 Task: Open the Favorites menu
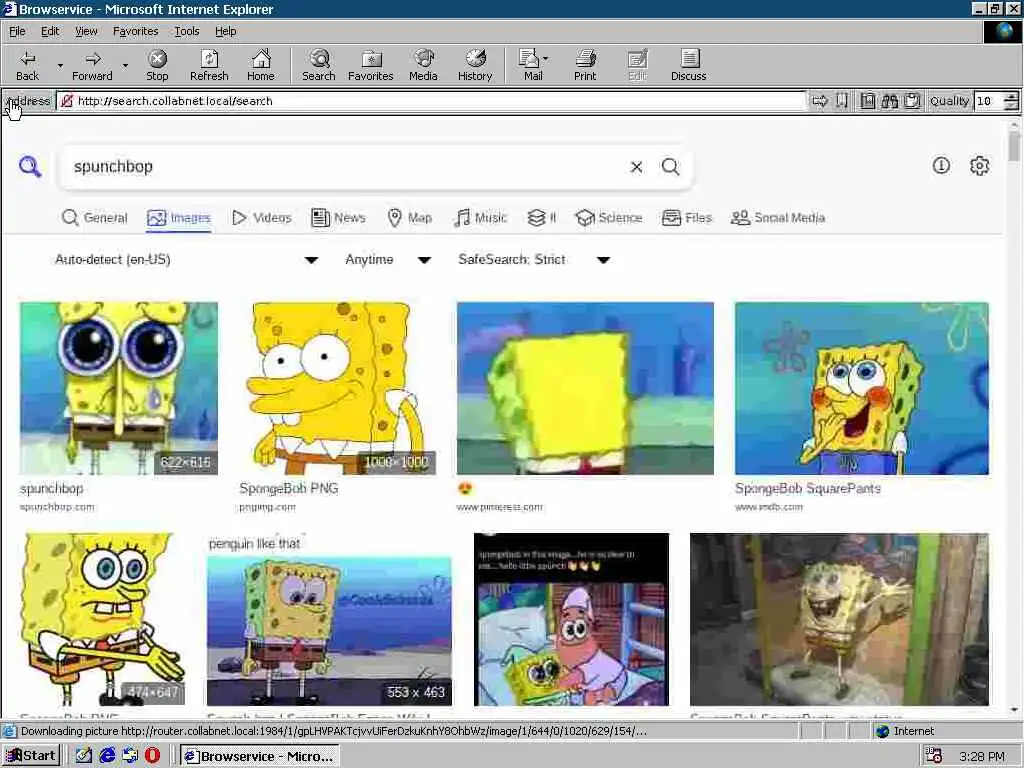(135, 31)
